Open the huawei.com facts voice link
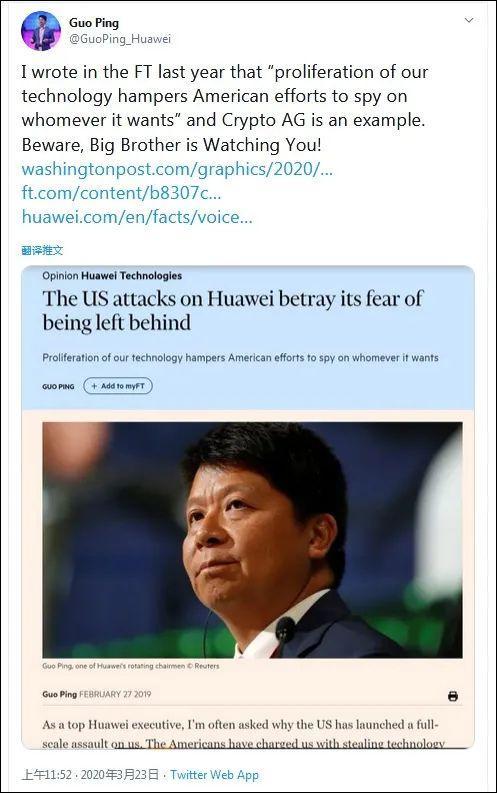The height and width of the screenshot is (793, 497). tap(137, 217)
